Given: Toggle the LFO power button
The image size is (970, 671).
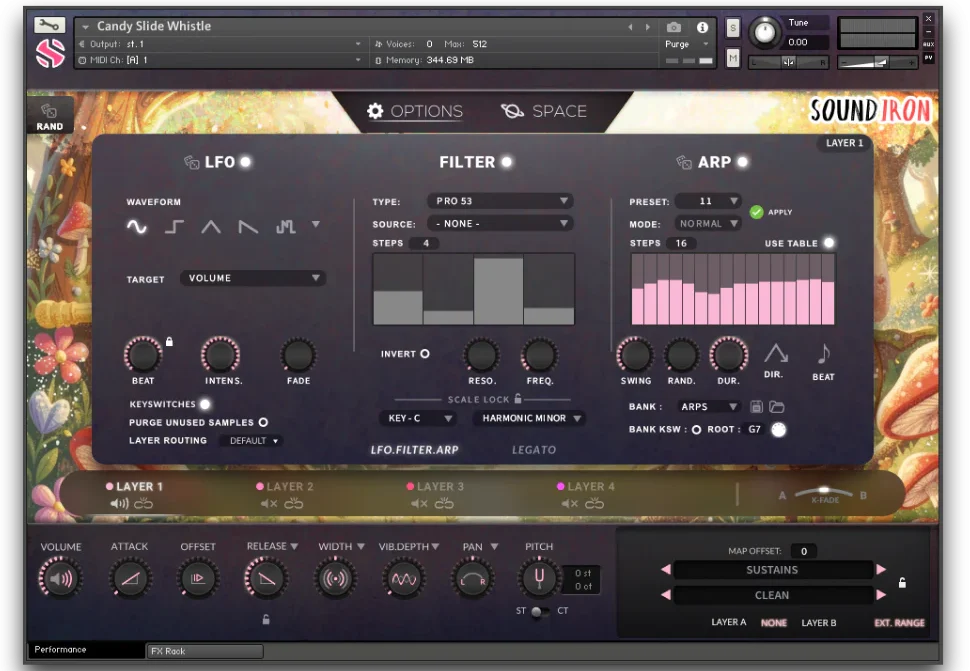Looking at the screenshot, I should [245, 162].
